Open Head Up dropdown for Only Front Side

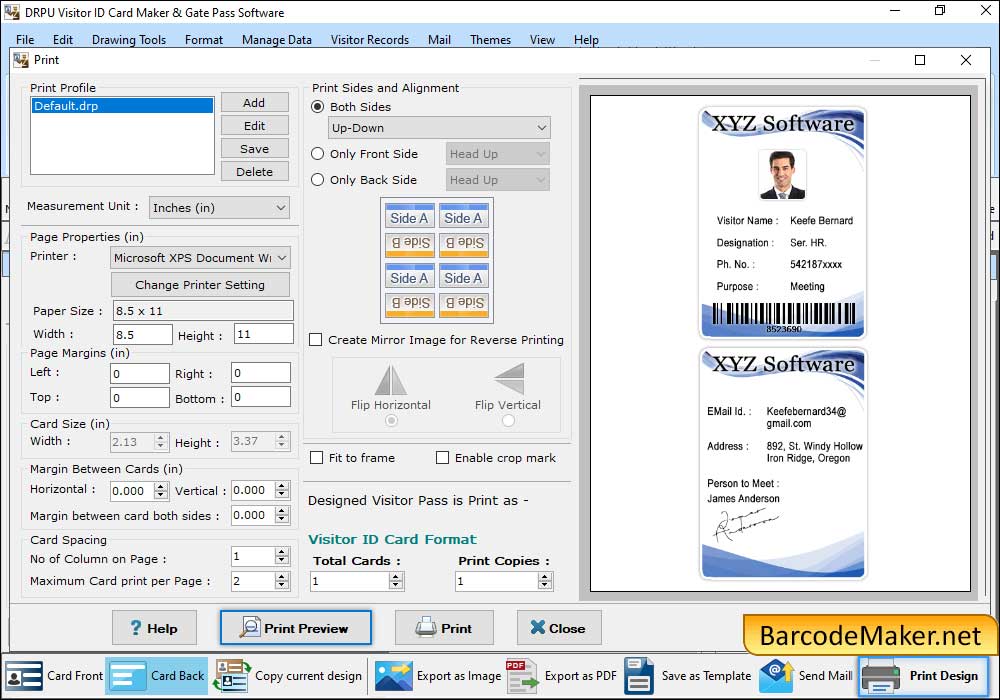pos(497,154)
